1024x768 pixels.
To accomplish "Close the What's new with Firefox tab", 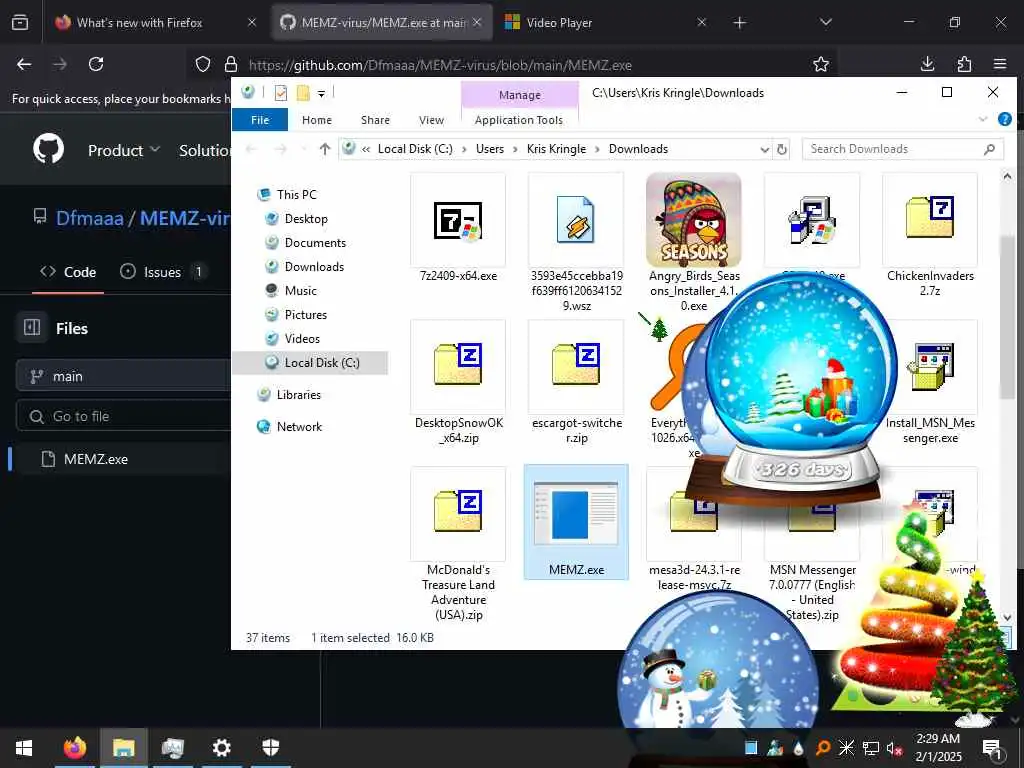I will (x=251, y=22).
